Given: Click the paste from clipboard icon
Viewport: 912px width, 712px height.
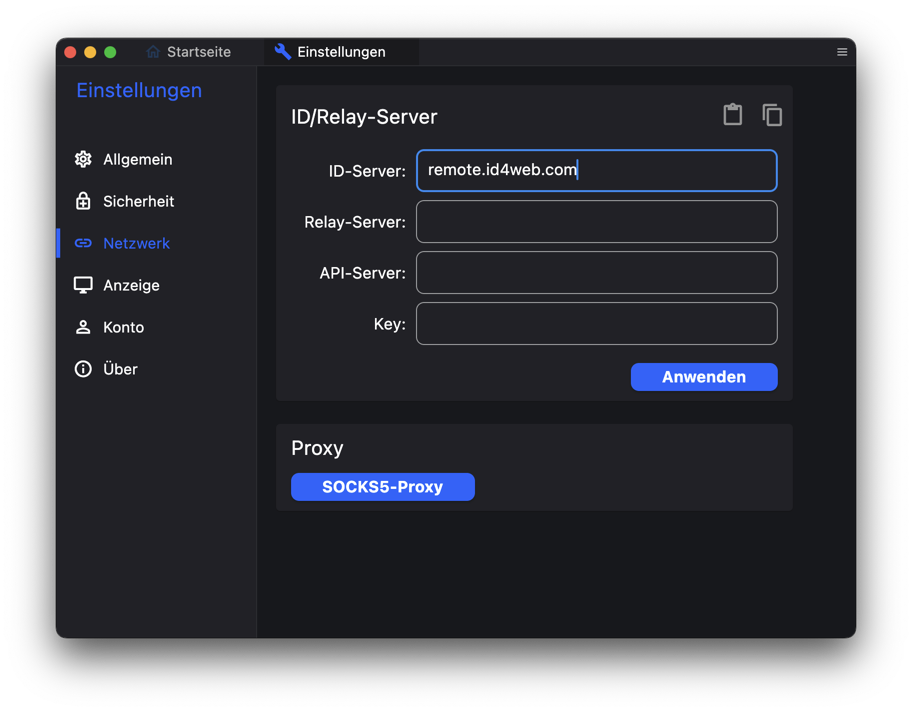Looking at the screenshot, I should click(x=732, y=115).
